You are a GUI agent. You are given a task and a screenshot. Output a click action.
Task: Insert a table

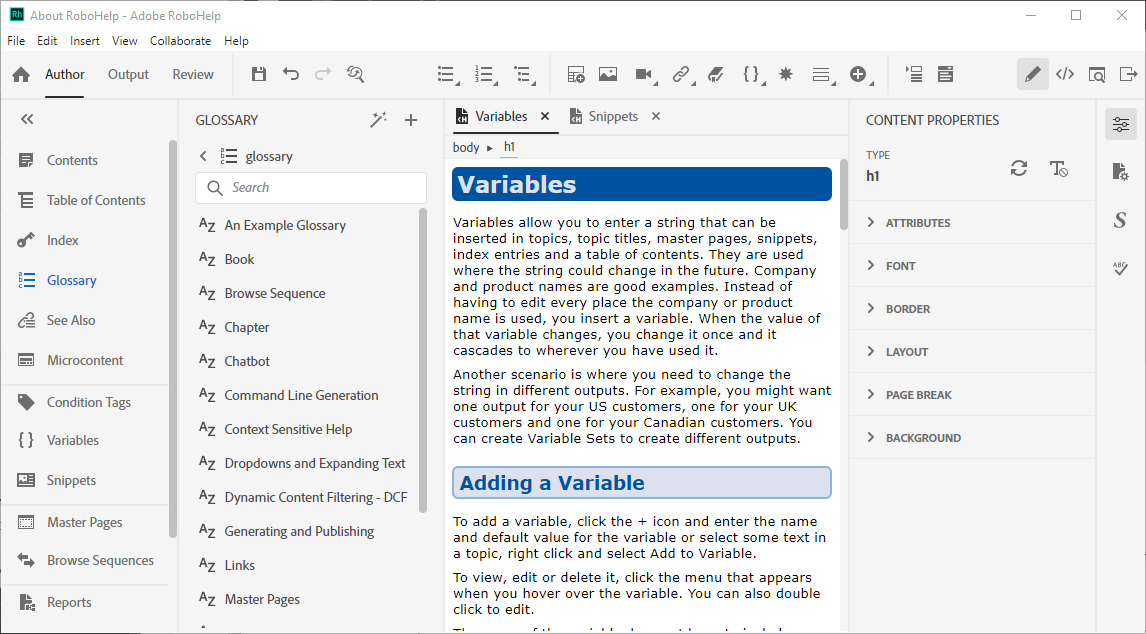coord(576,74)
